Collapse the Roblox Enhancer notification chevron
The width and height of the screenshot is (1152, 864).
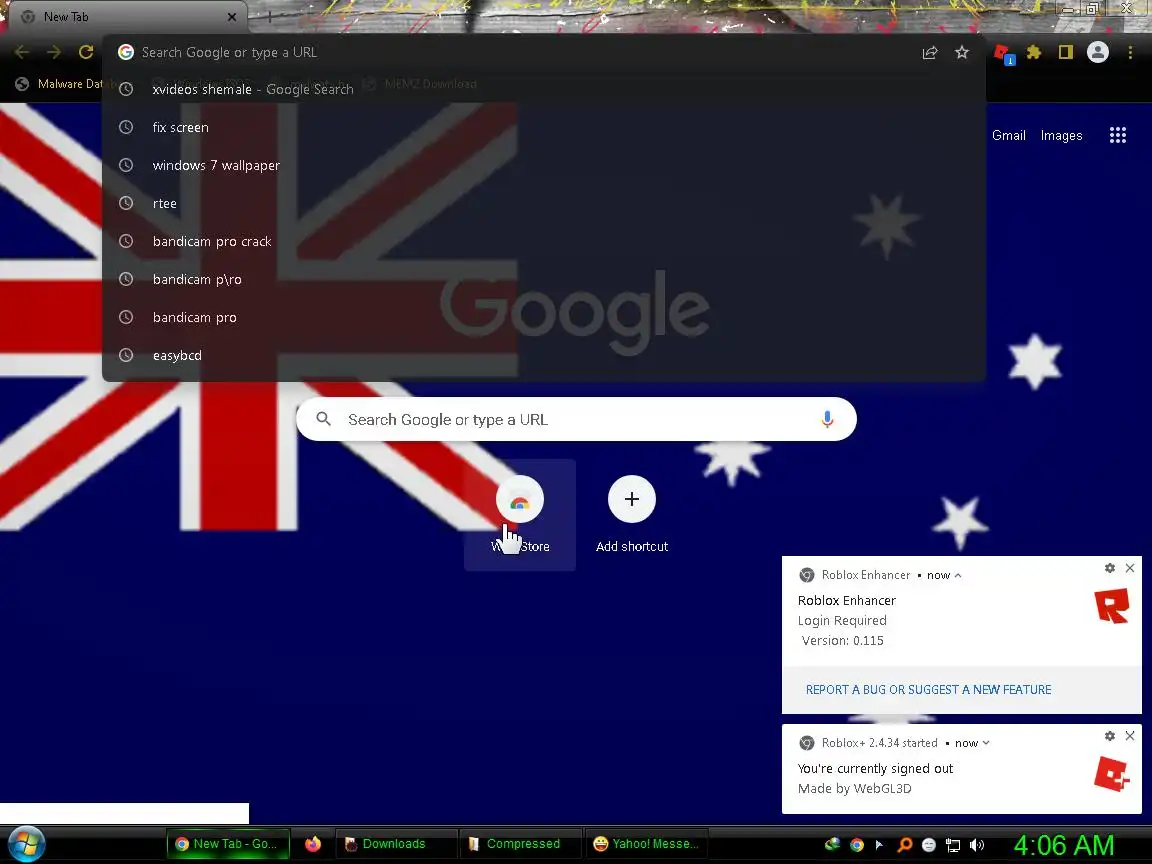coord(957,575)
